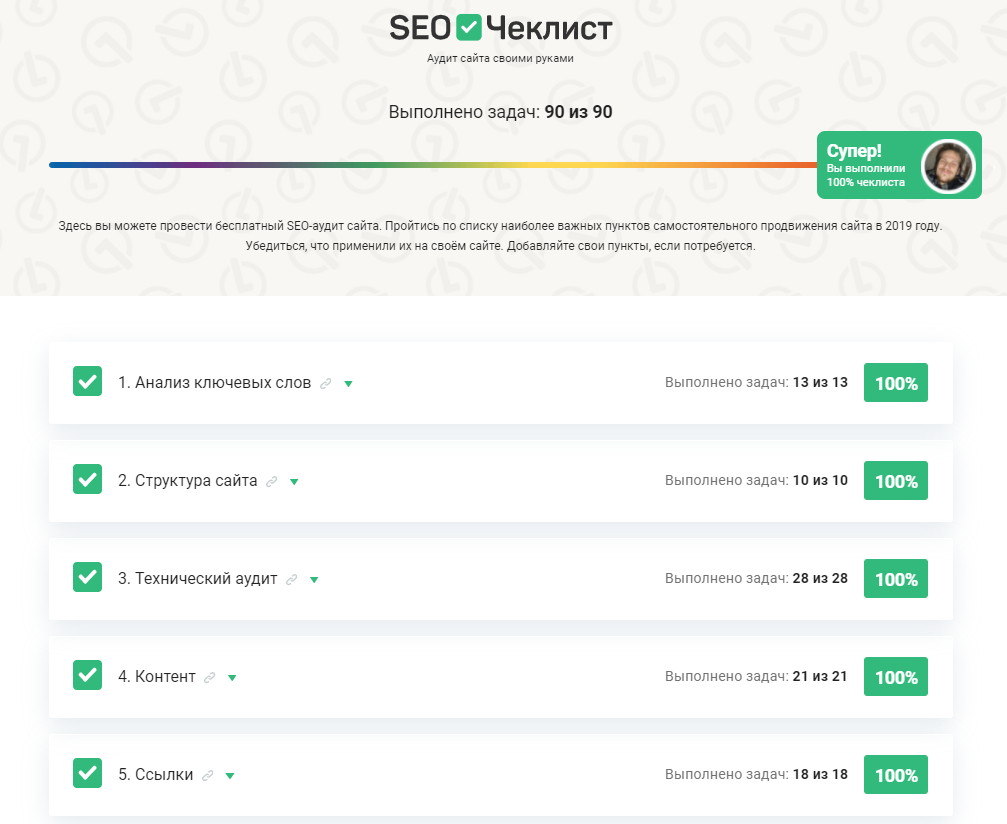Open the Ссылки section title
This screenshot has width=1007, height=824.
click(155, 775)
